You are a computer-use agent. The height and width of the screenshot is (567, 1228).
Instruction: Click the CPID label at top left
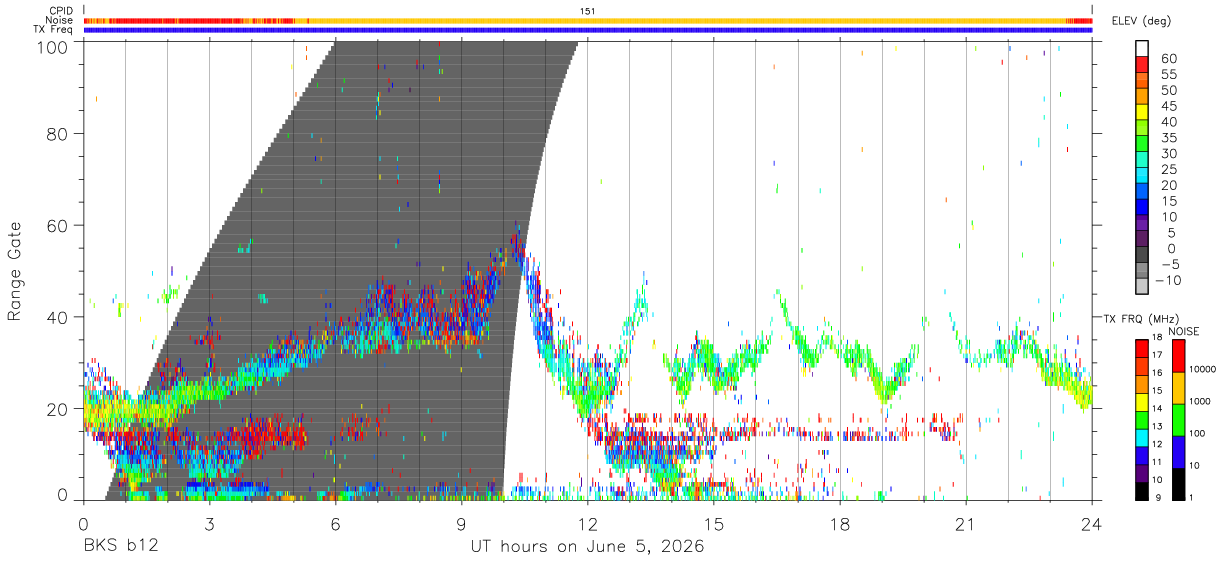point(60,11)
